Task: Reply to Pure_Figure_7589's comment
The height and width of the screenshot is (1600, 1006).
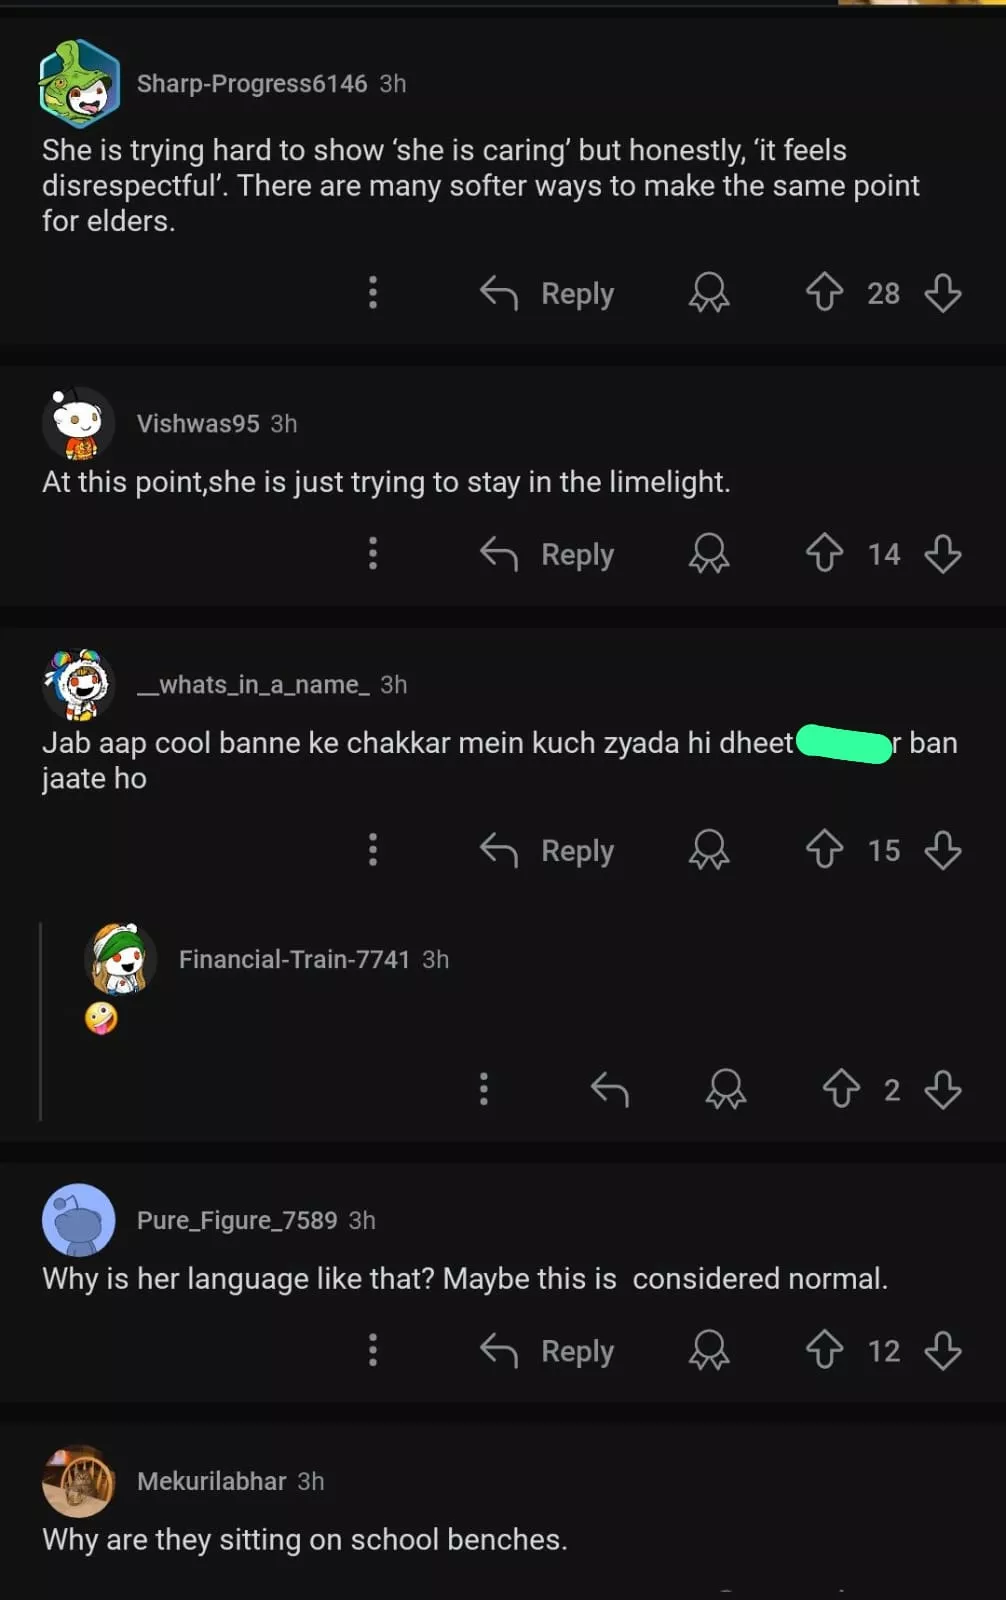Action: click(x=547, y=1351)
